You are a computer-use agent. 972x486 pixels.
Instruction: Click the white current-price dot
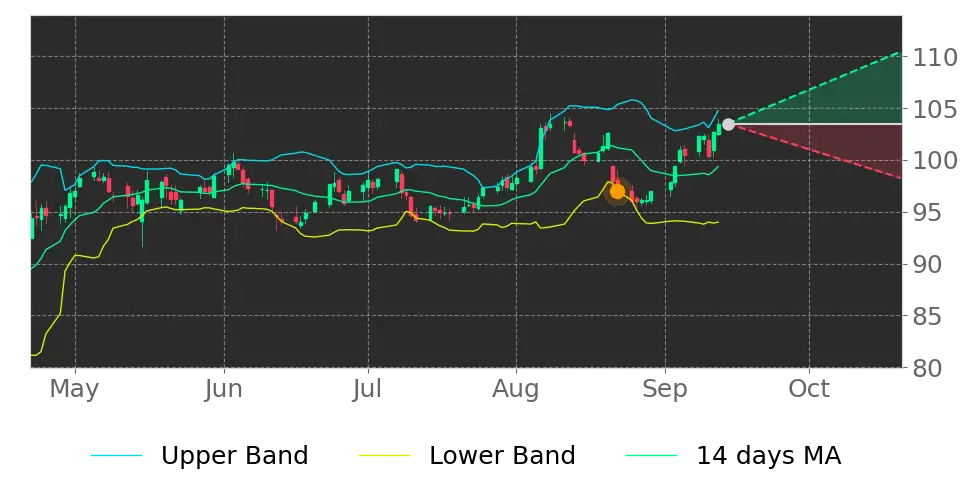(x=728, y=125)
